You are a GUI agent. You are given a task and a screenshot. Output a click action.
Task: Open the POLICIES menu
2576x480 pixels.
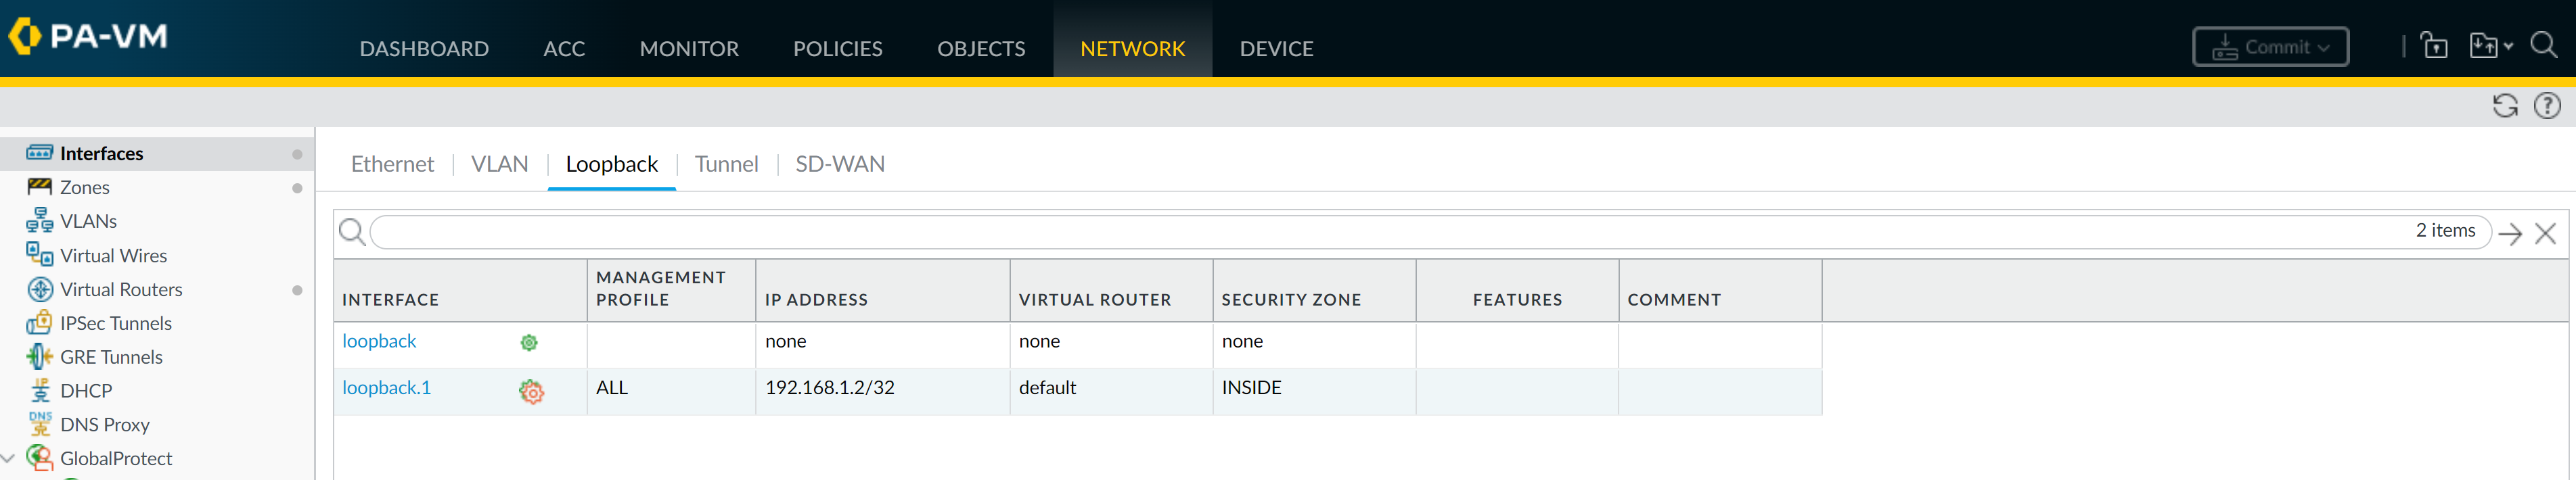[x=837, y=49]
